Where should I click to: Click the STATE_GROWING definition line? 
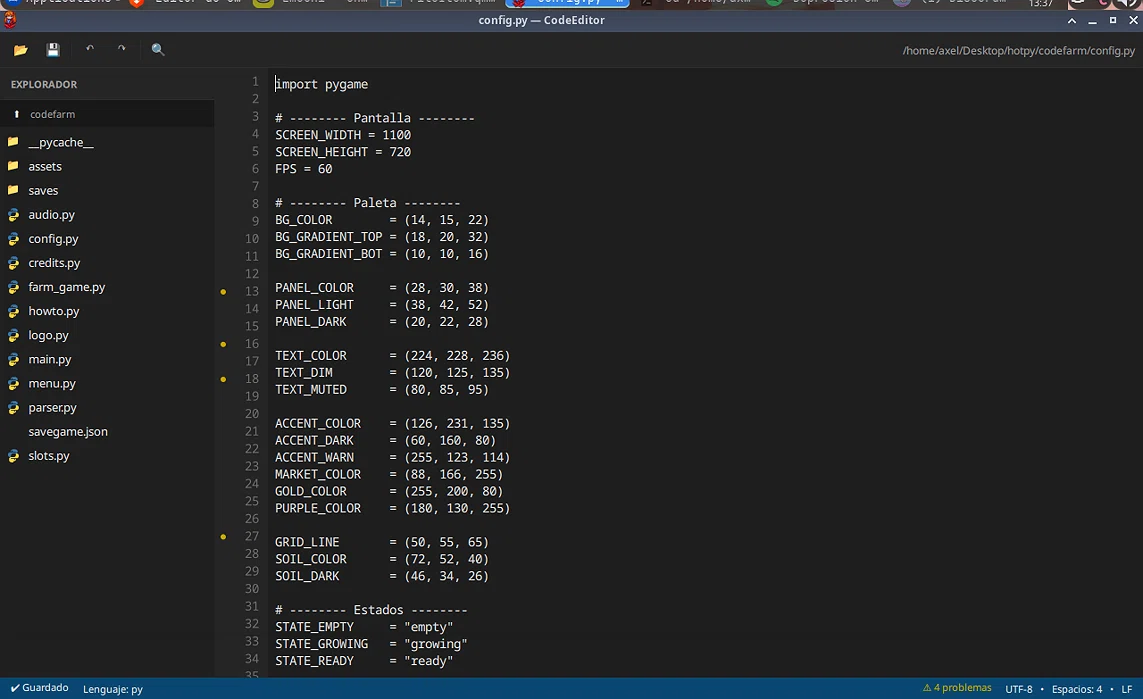click(371, 644)
